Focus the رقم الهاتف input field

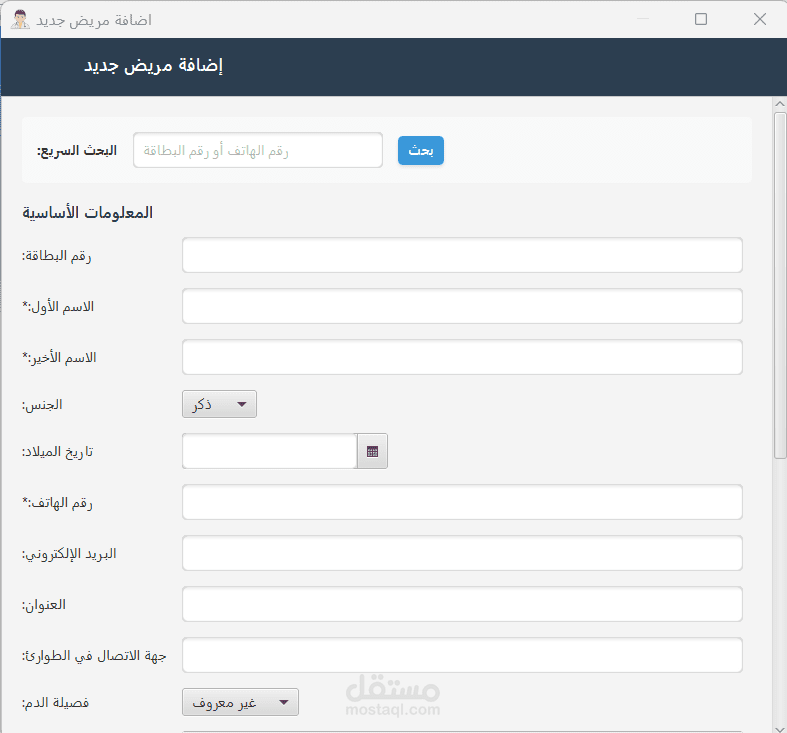pos(462,502)
